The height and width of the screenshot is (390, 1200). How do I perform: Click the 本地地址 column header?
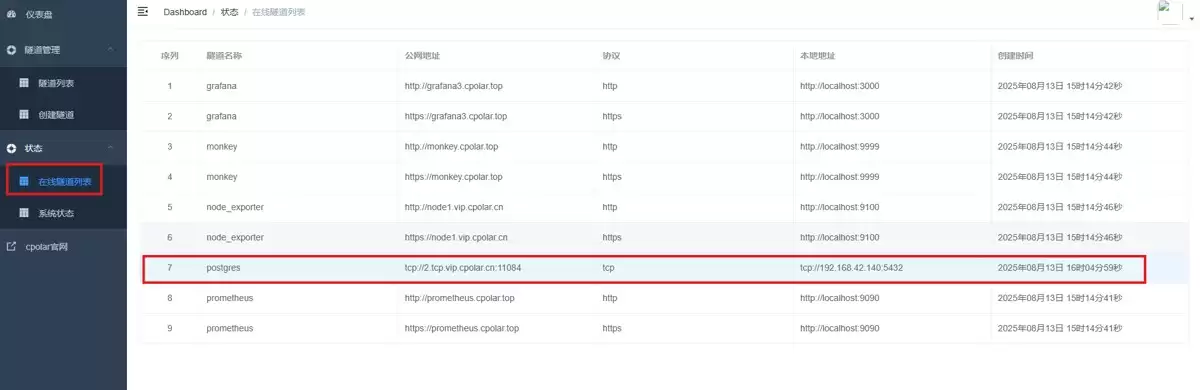tap(817, 55)
